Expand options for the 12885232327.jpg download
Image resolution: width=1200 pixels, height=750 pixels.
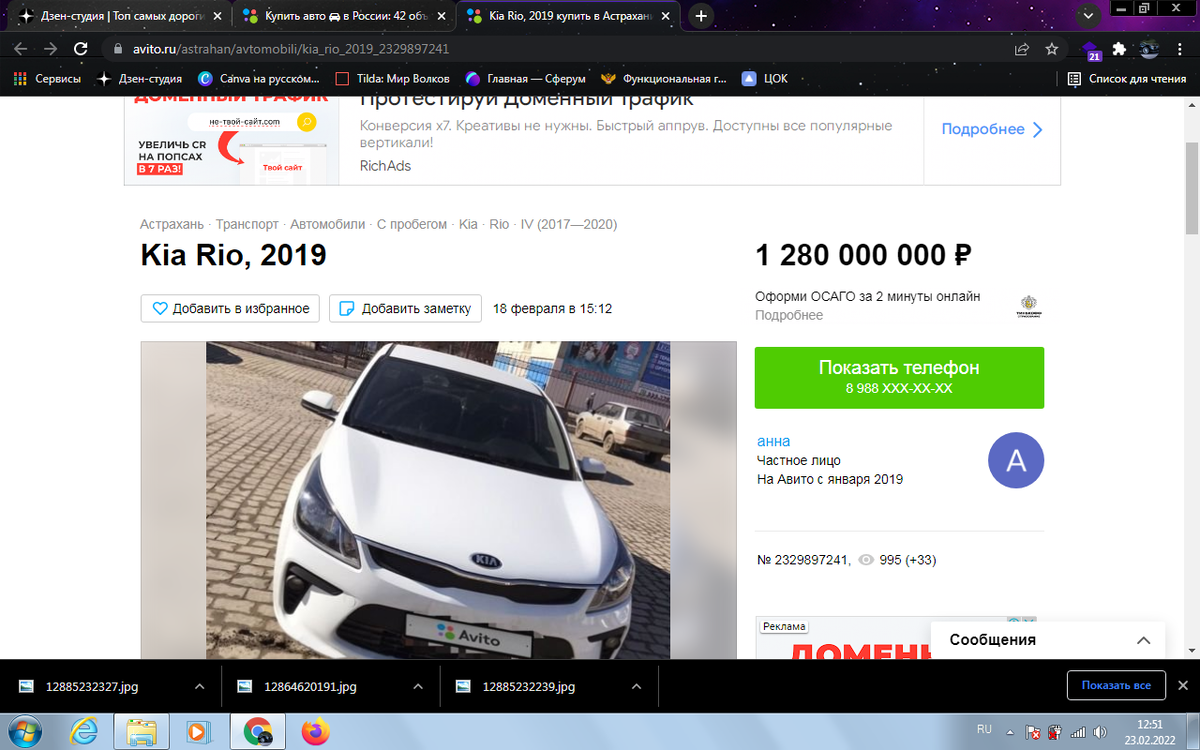202,686
